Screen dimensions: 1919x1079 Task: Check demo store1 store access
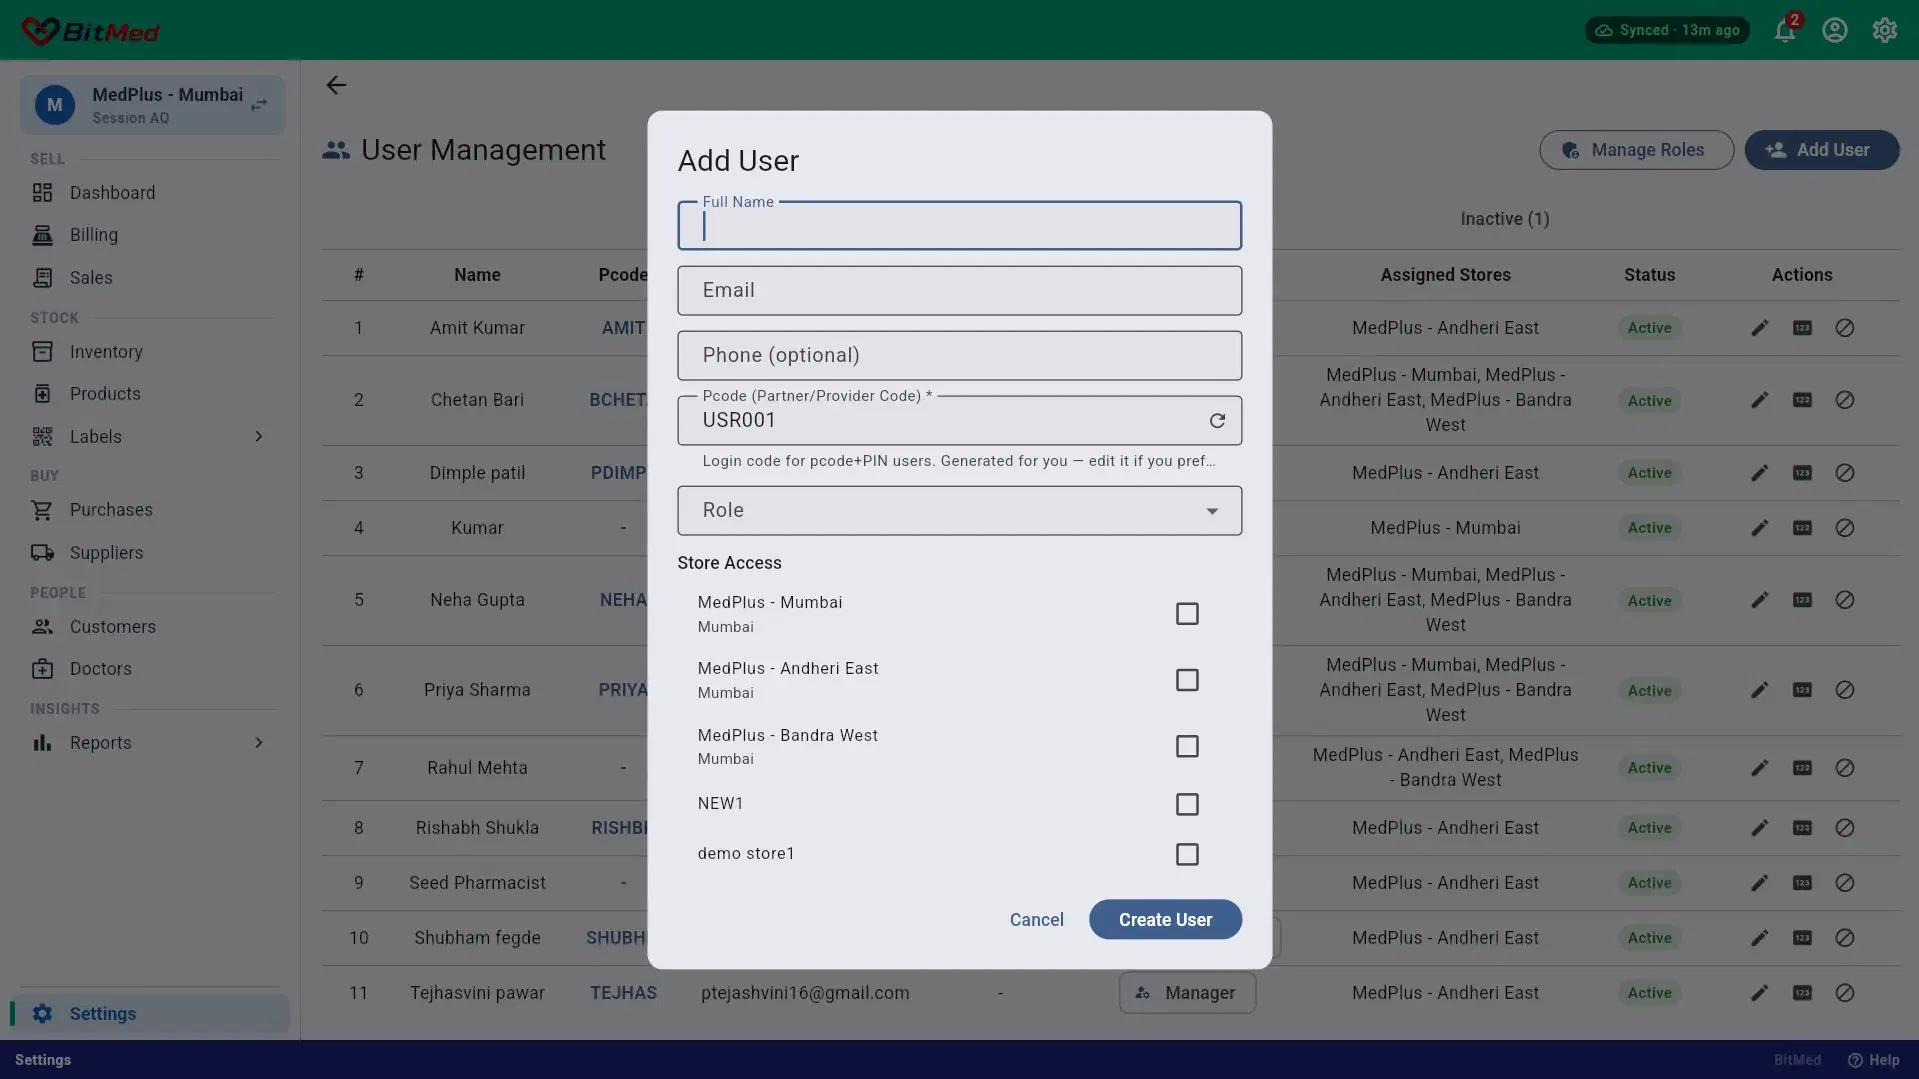pos(1187,855)
